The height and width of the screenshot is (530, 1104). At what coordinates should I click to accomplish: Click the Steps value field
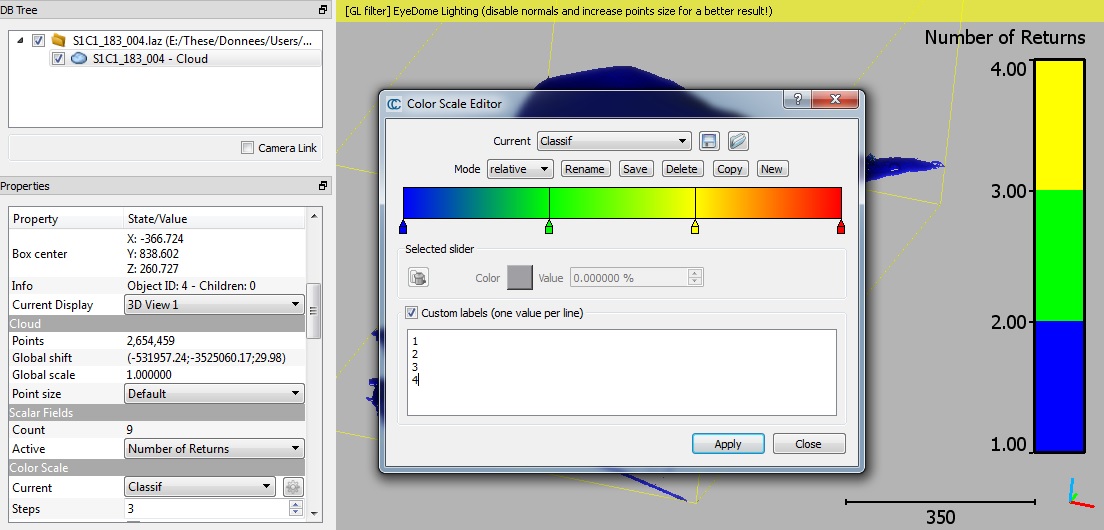point(207,509)
